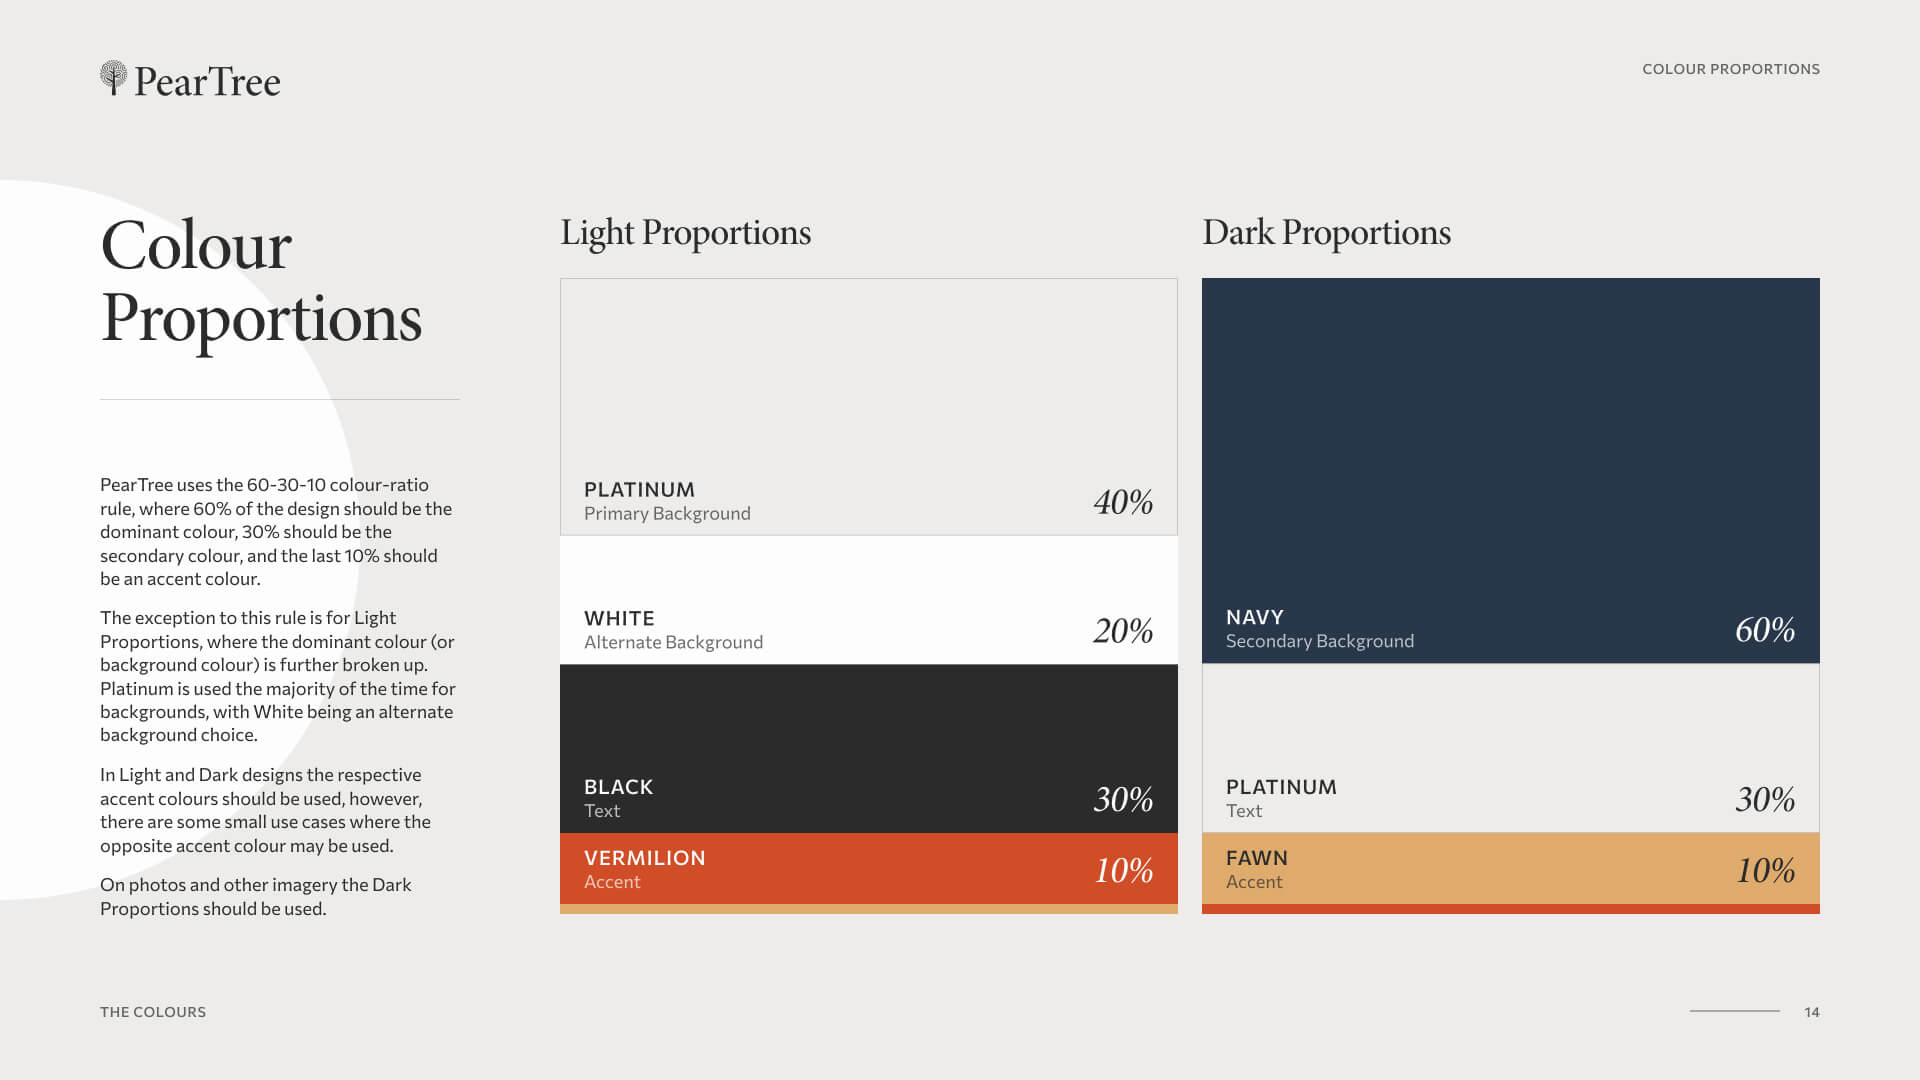1920x1080 pixels.
Task: Select the Vermilion accent swatch
Action: [869, 869]
